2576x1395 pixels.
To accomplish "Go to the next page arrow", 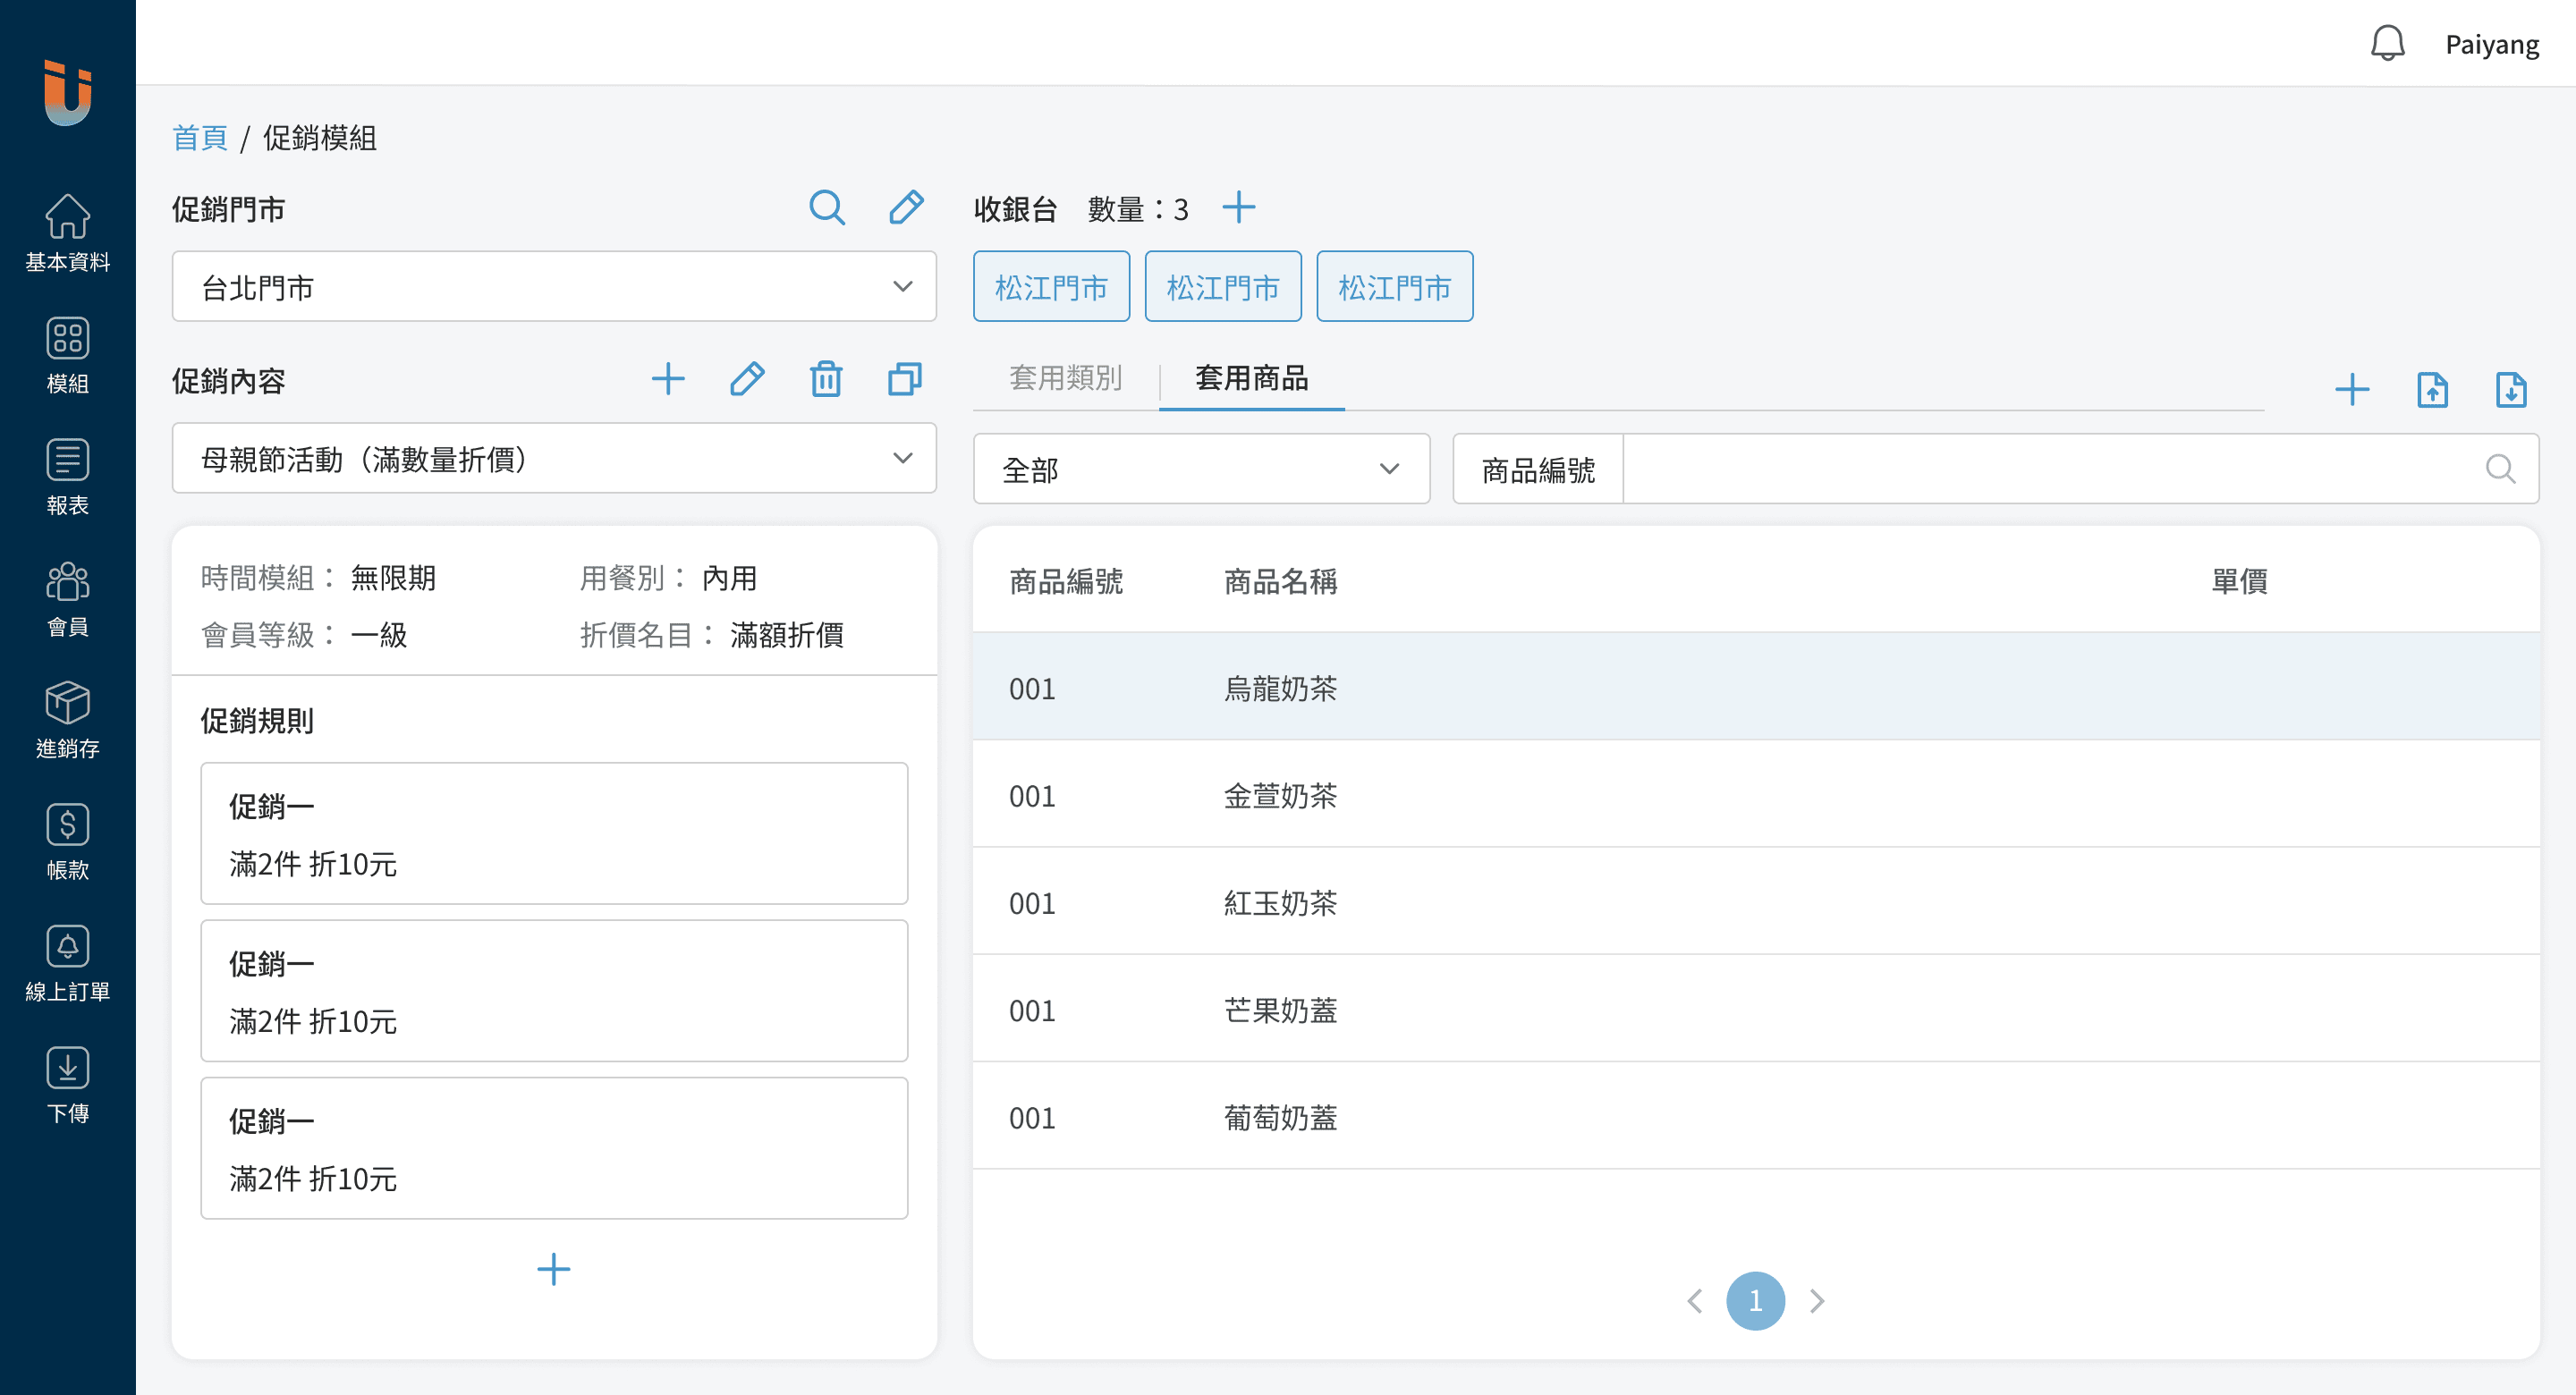I will point(1817,1301).
